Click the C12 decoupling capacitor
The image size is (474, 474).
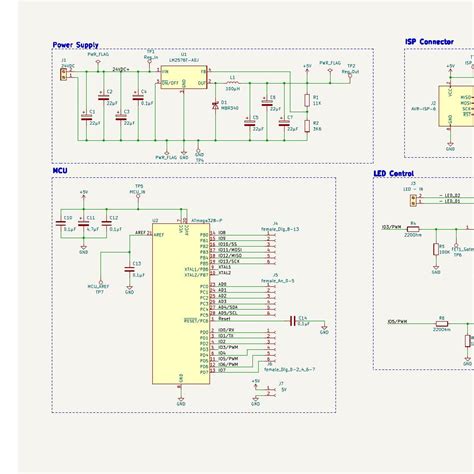click(x=107, y=223)
